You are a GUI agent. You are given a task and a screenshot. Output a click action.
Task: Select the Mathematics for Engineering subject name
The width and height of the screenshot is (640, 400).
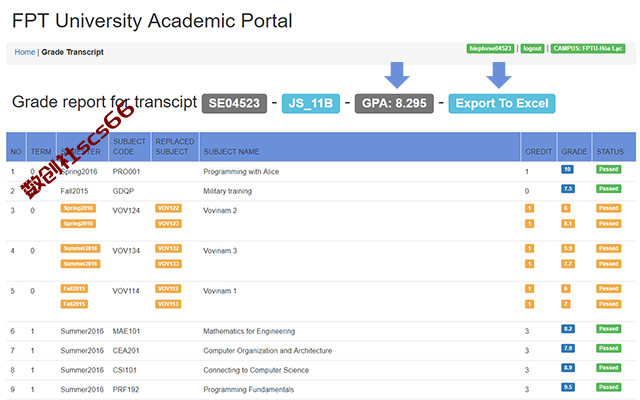click(x=249, y=331)
